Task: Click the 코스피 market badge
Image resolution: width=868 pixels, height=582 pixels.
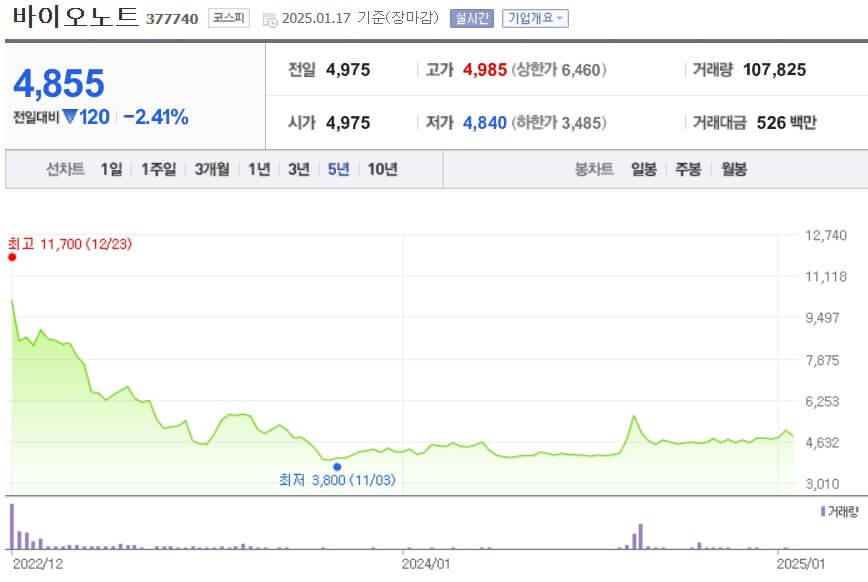Action: coord(229,18)
